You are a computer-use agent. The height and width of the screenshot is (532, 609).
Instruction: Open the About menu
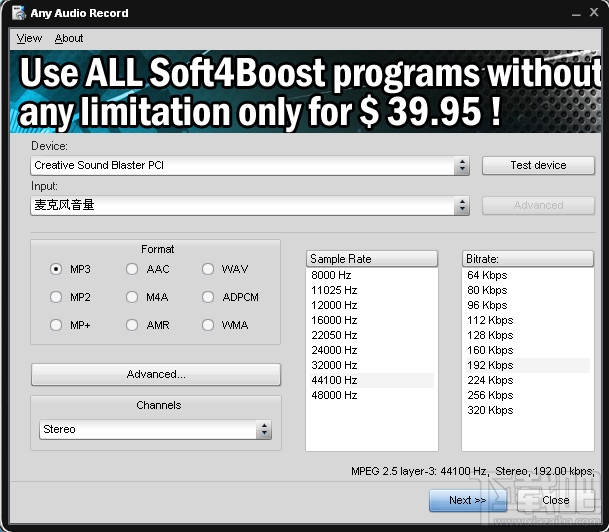(69, 38)
